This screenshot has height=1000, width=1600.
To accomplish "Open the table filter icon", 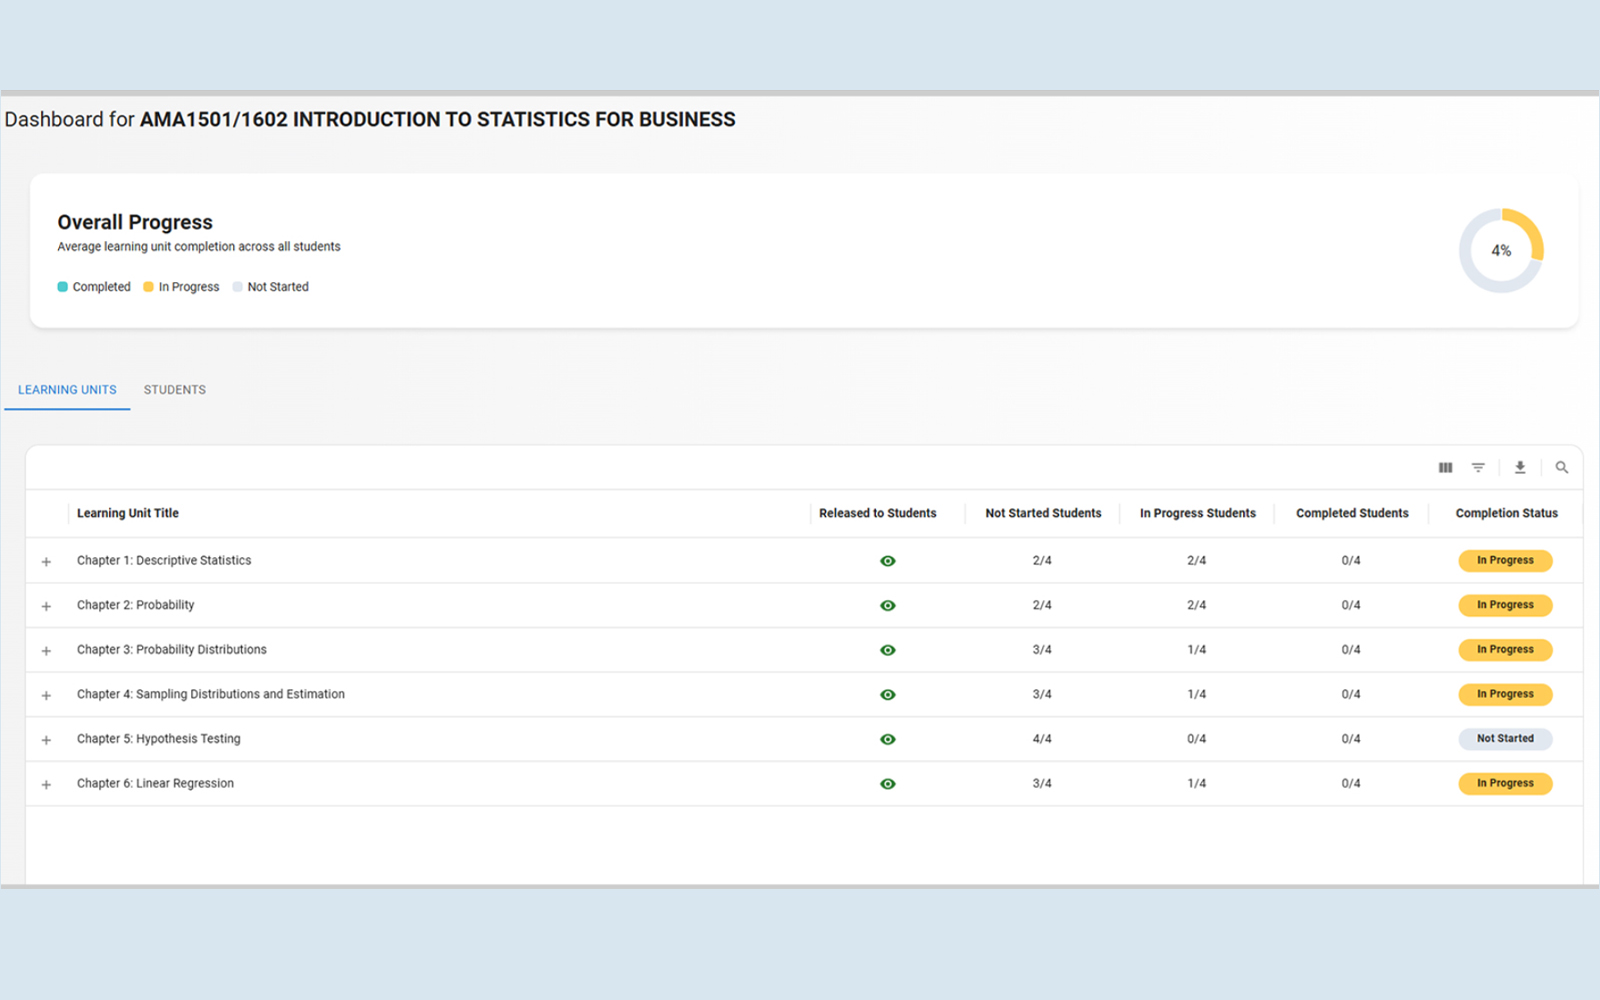I will 1478,467.
